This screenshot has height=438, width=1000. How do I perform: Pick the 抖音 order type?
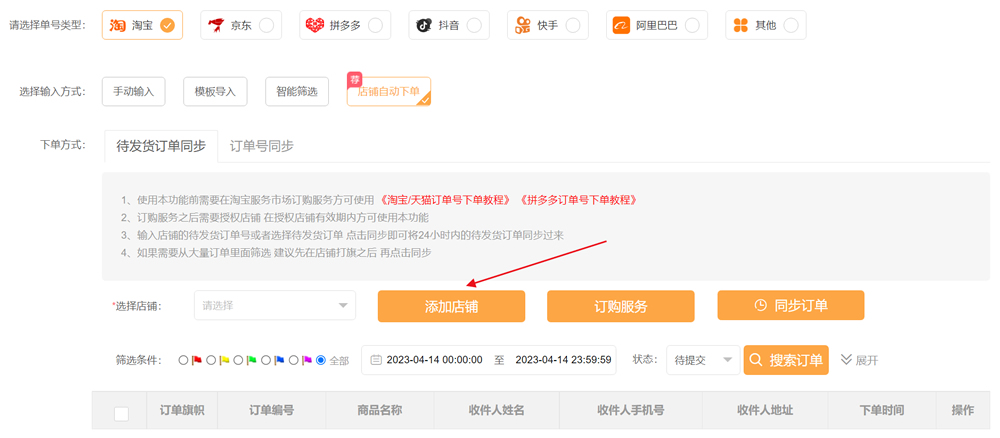coord(448,25)
